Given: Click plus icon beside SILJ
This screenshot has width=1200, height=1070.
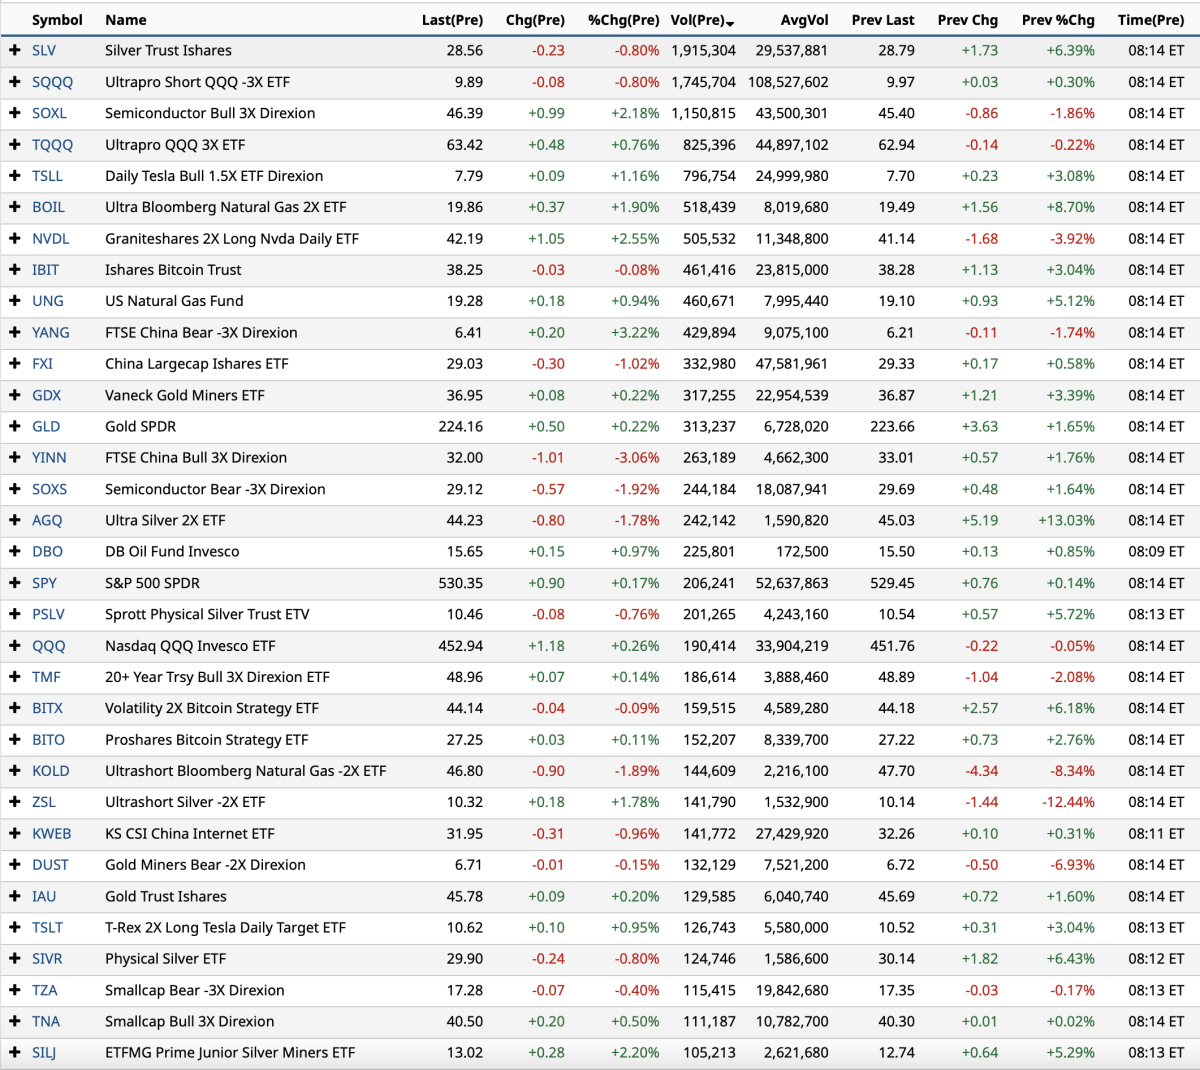Looking at the screenshot, I should coord(15,1053).
